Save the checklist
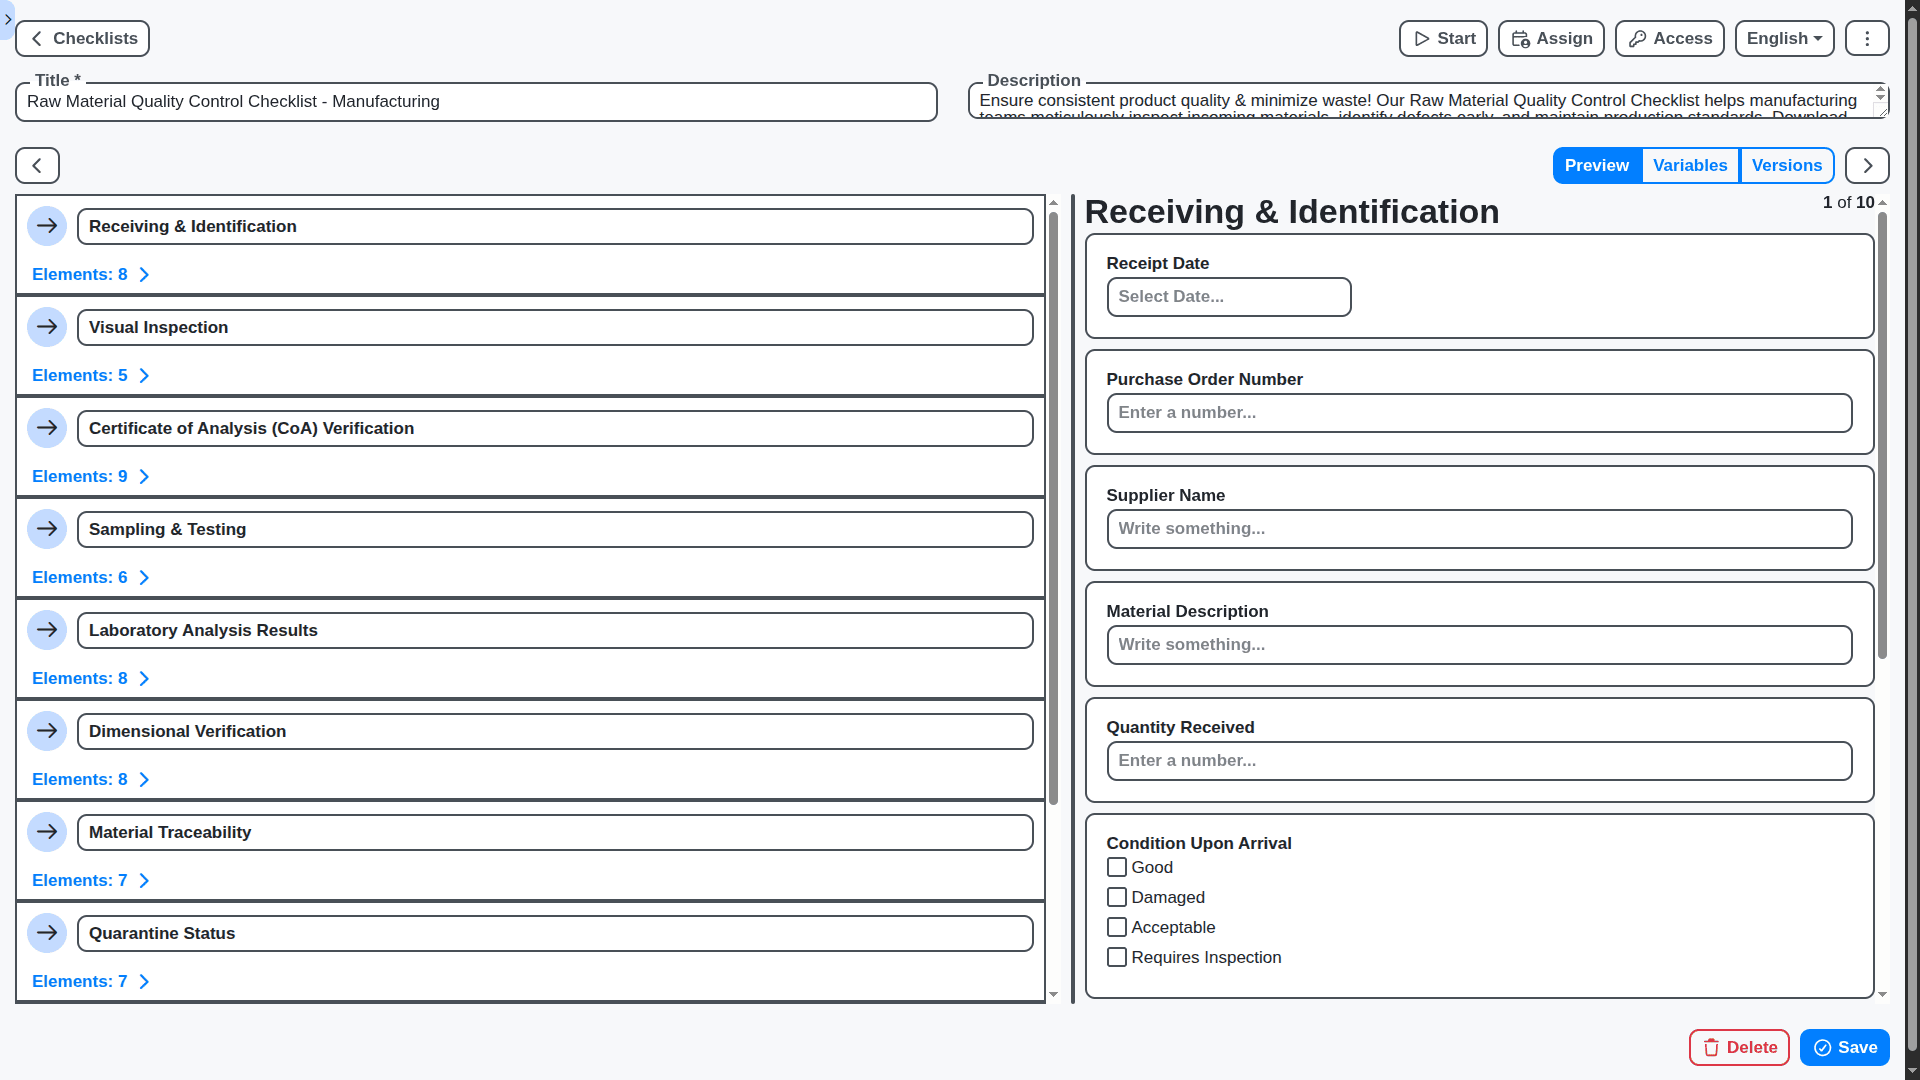1920x1080 pixels. pos(1843,1047)
